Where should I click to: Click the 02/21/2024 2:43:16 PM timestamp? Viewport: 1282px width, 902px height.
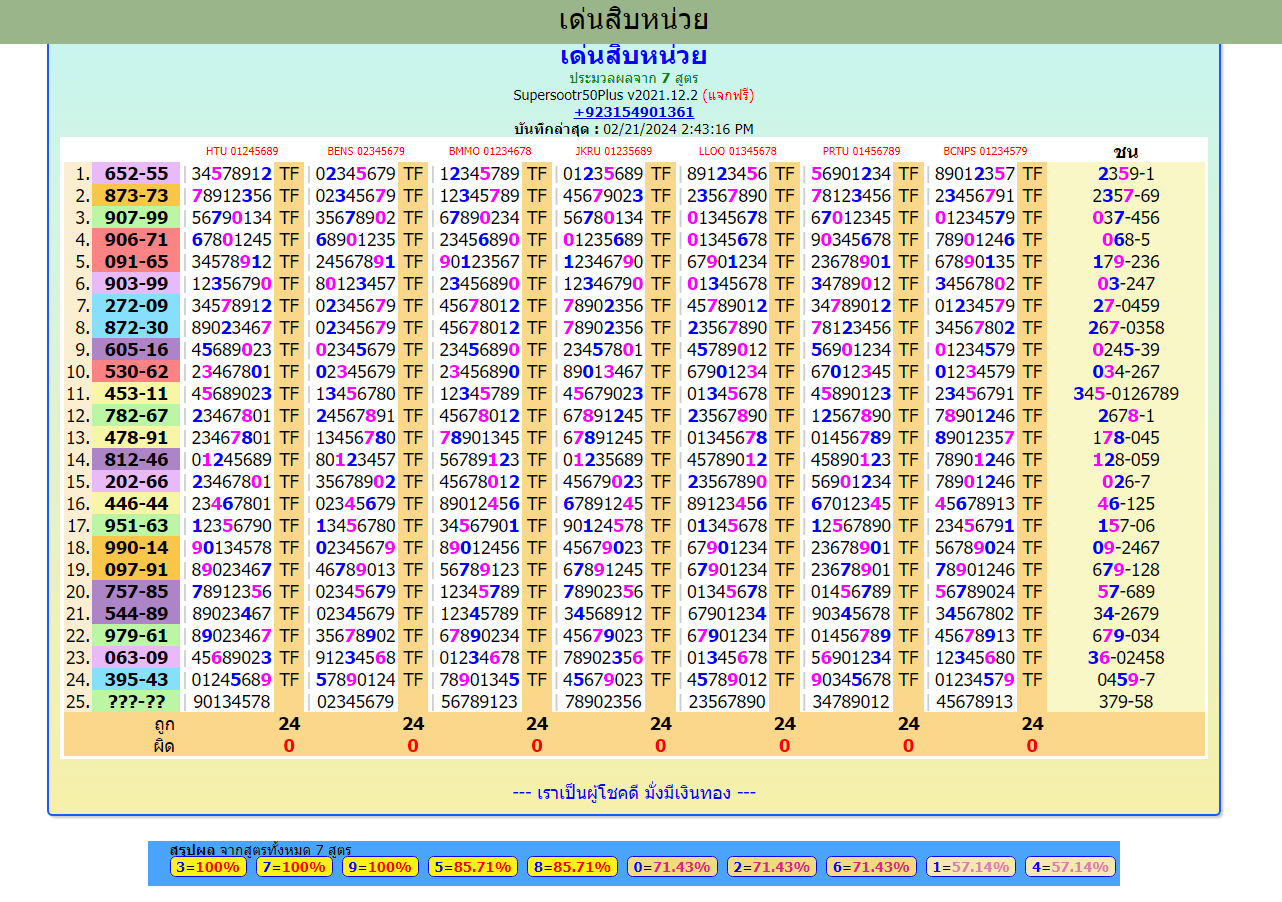678,129
